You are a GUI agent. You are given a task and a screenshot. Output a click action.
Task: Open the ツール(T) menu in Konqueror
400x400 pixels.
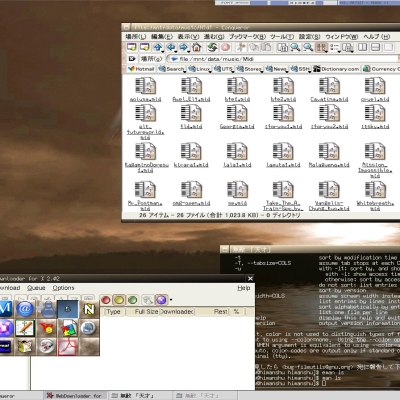click(x=282, y=36)
